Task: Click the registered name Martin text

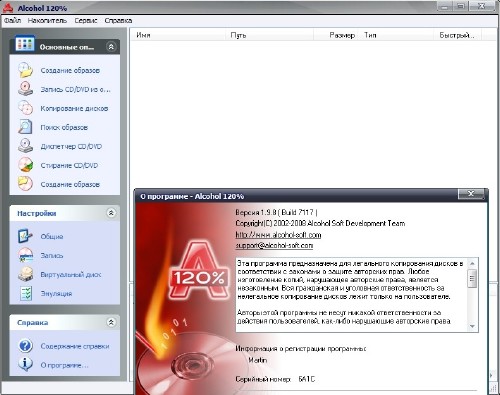Action: pos(258,360)
